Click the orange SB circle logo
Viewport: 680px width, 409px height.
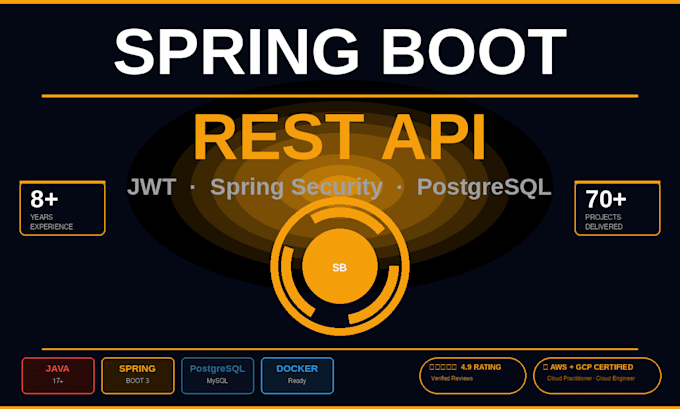[x=340, y=266]
